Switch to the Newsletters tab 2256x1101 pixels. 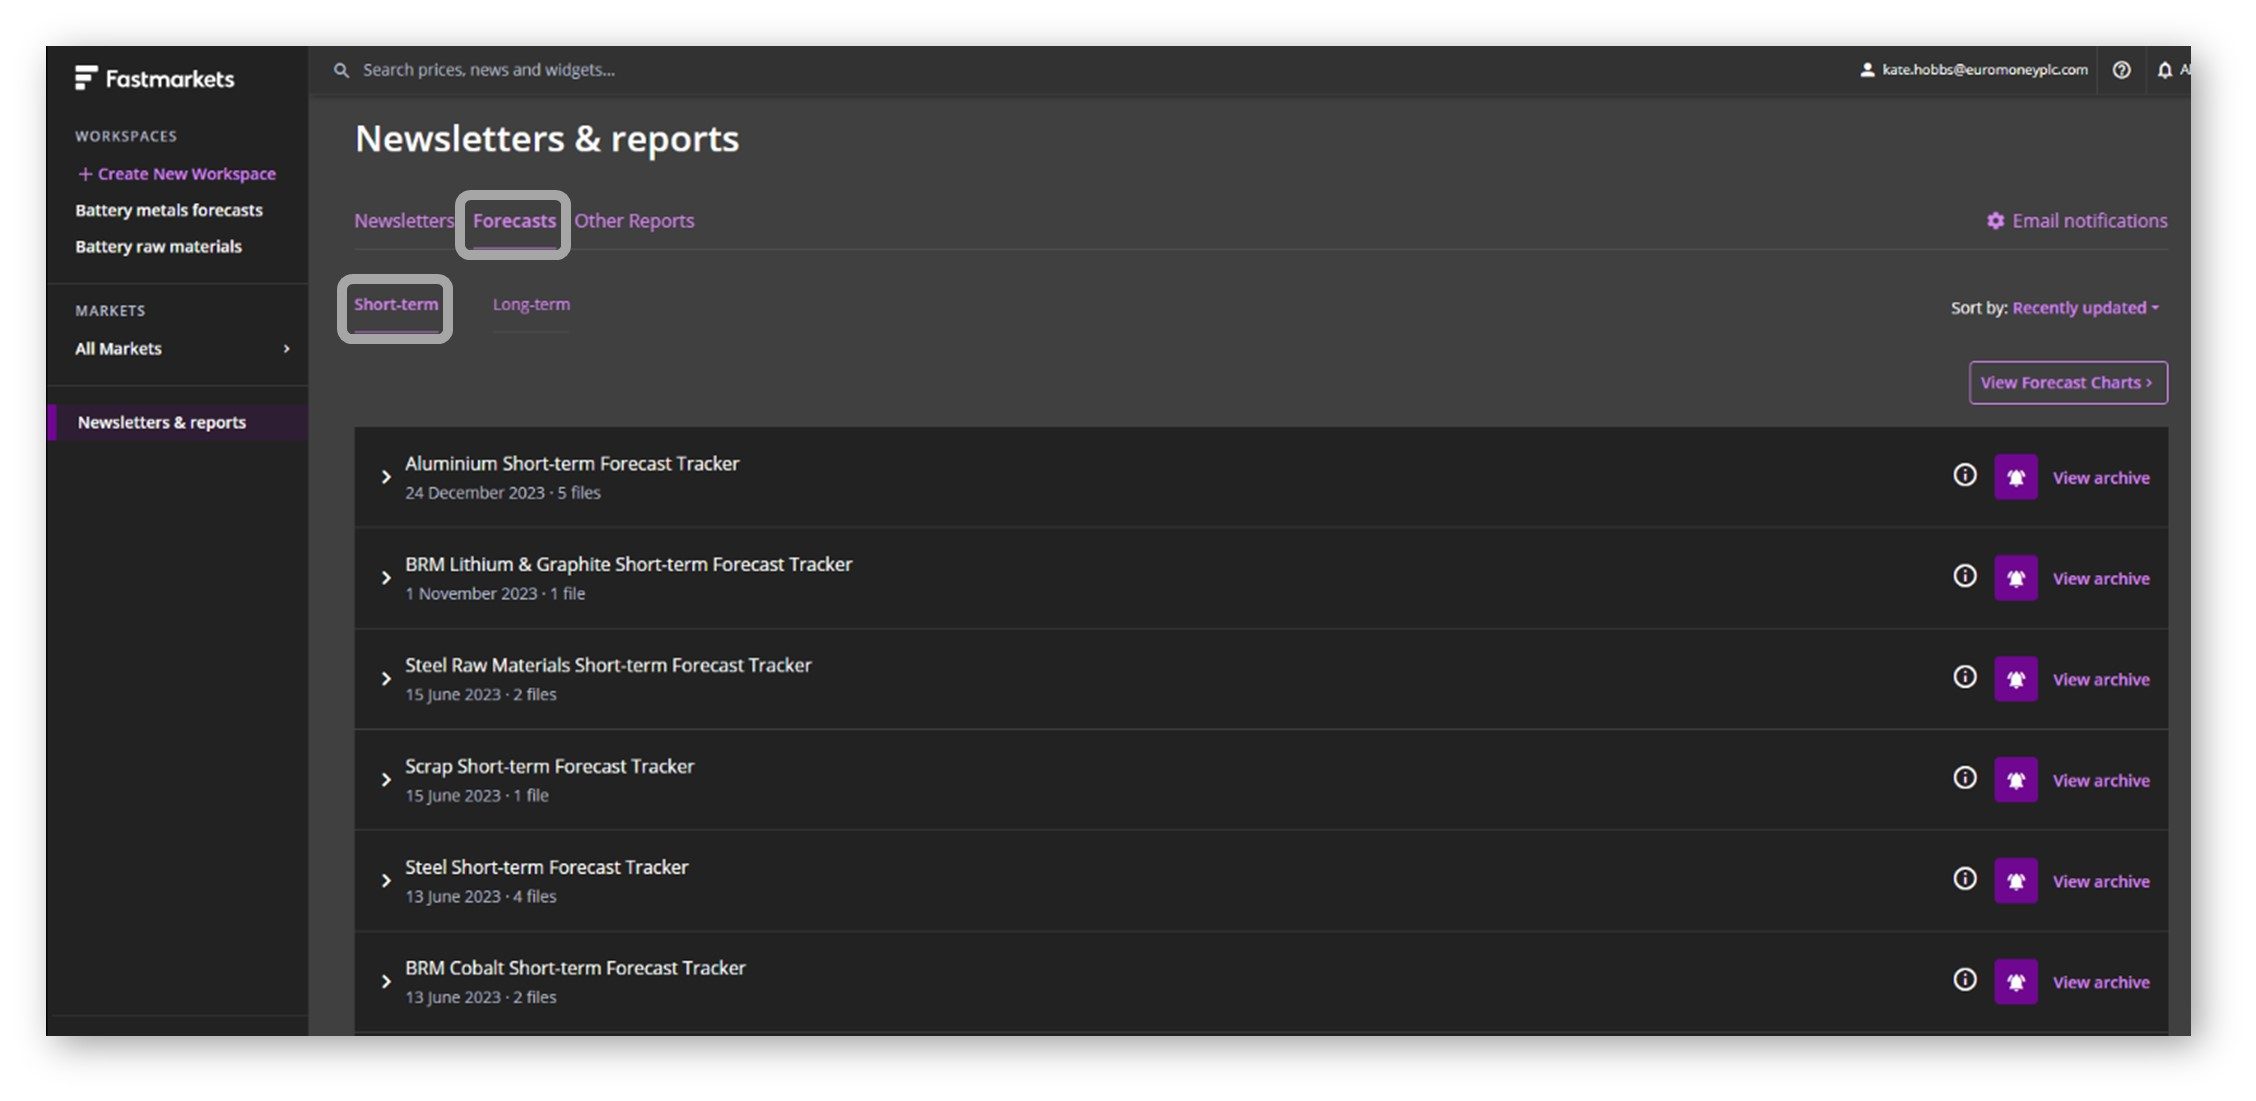coord(404,221)
